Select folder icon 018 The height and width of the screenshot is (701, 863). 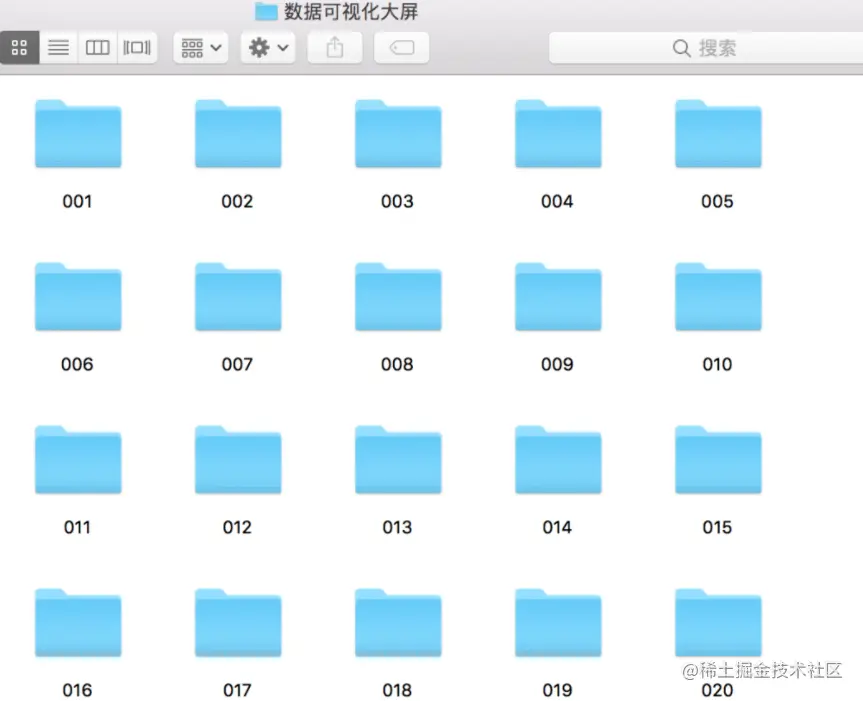tap(398, 622)
